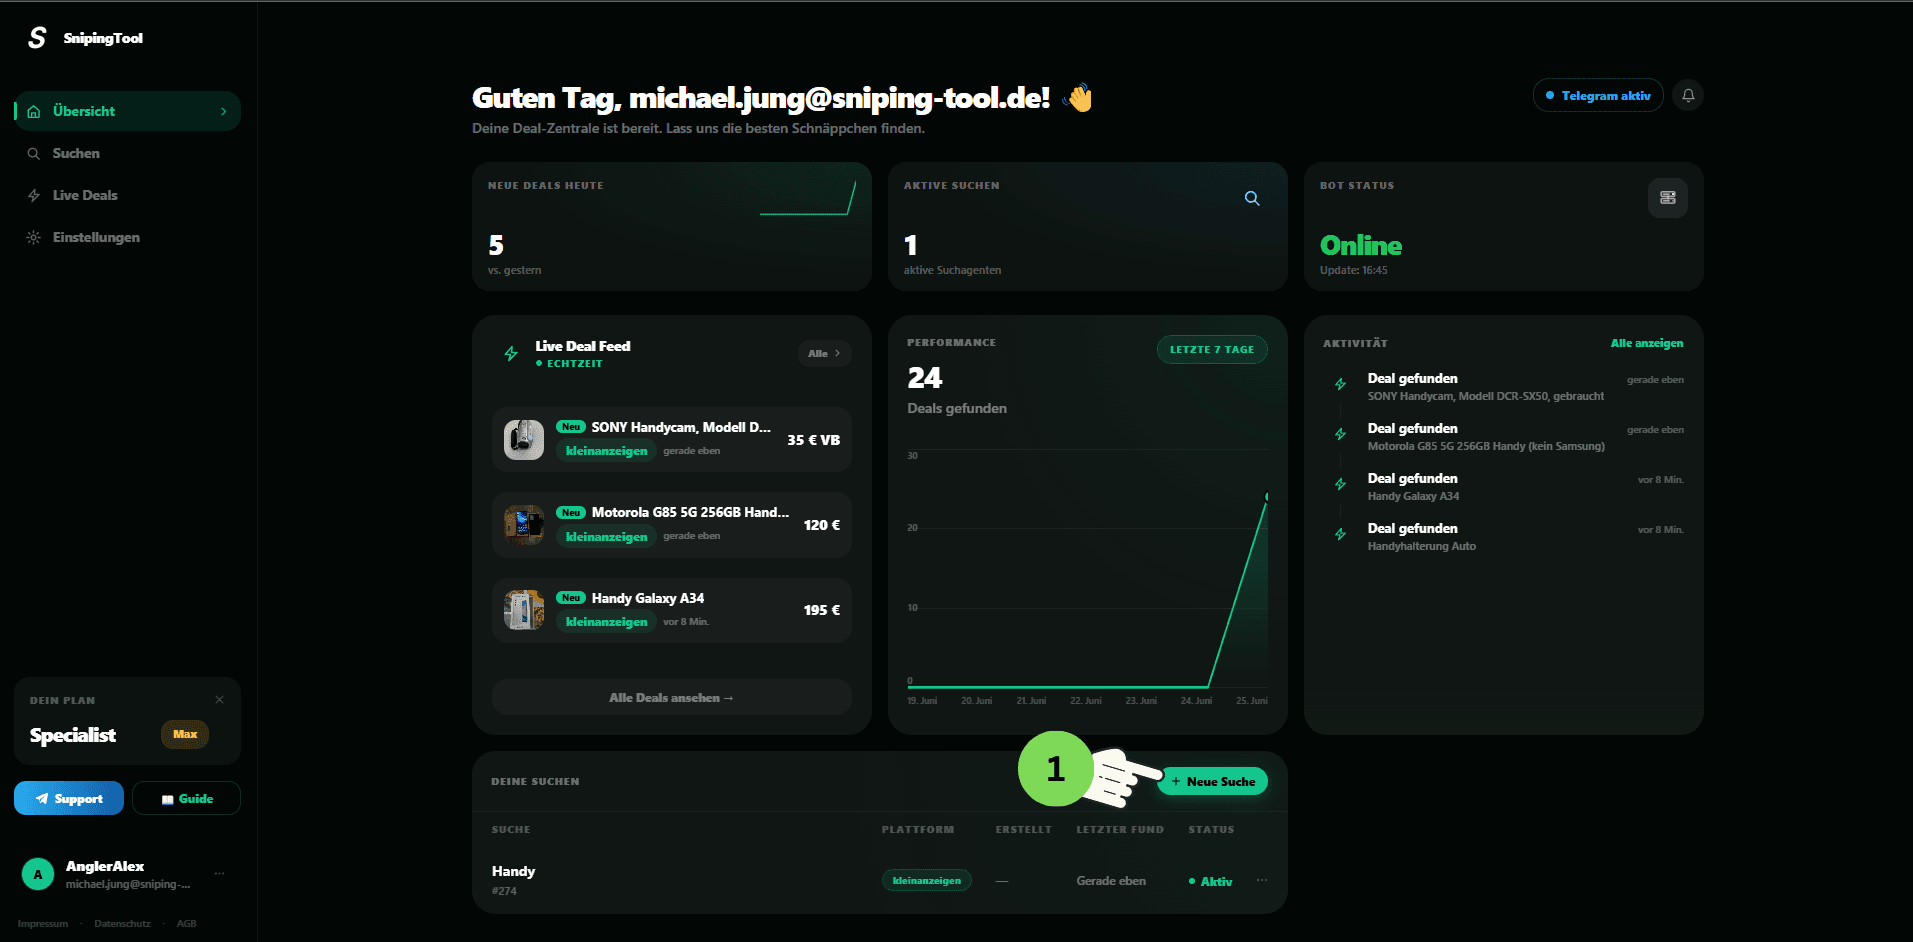Open Handyhalterung Auto activity entry
This screenshot has width=1913, height=942.
coord(1504,537)
